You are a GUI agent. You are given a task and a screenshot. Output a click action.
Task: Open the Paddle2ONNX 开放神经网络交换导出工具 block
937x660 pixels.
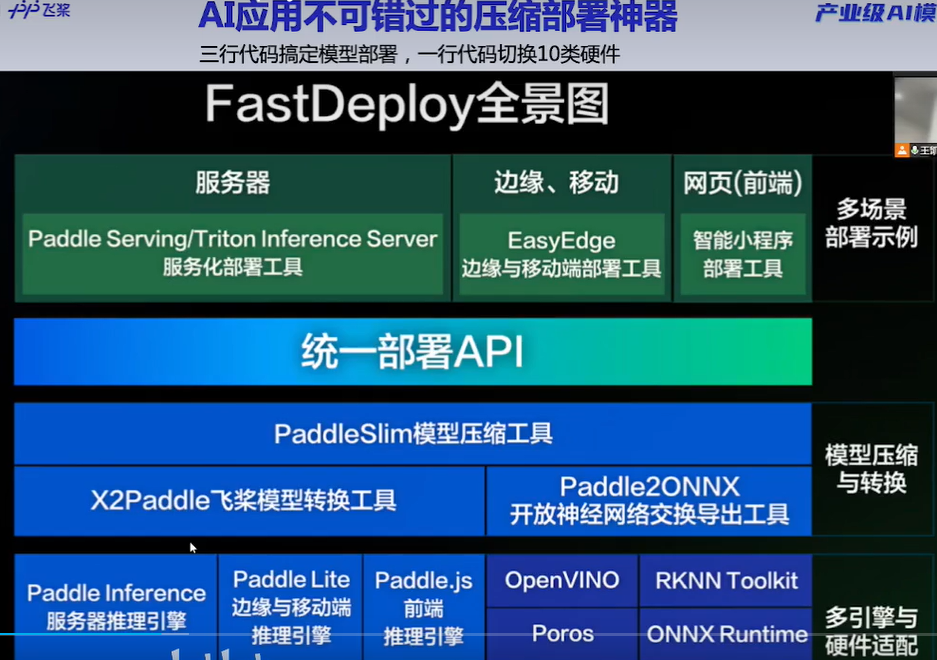pyautogui.click(x=651, y=498)
